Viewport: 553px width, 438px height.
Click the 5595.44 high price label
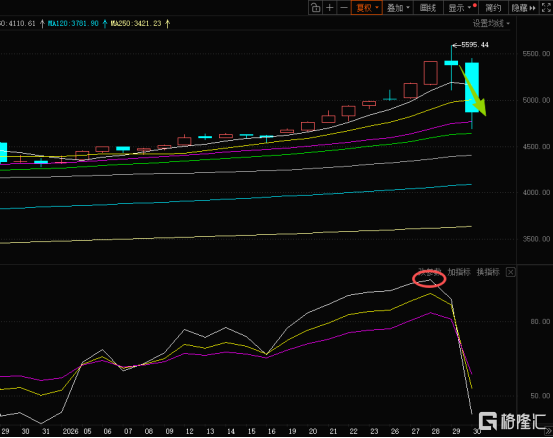point(475,45)
